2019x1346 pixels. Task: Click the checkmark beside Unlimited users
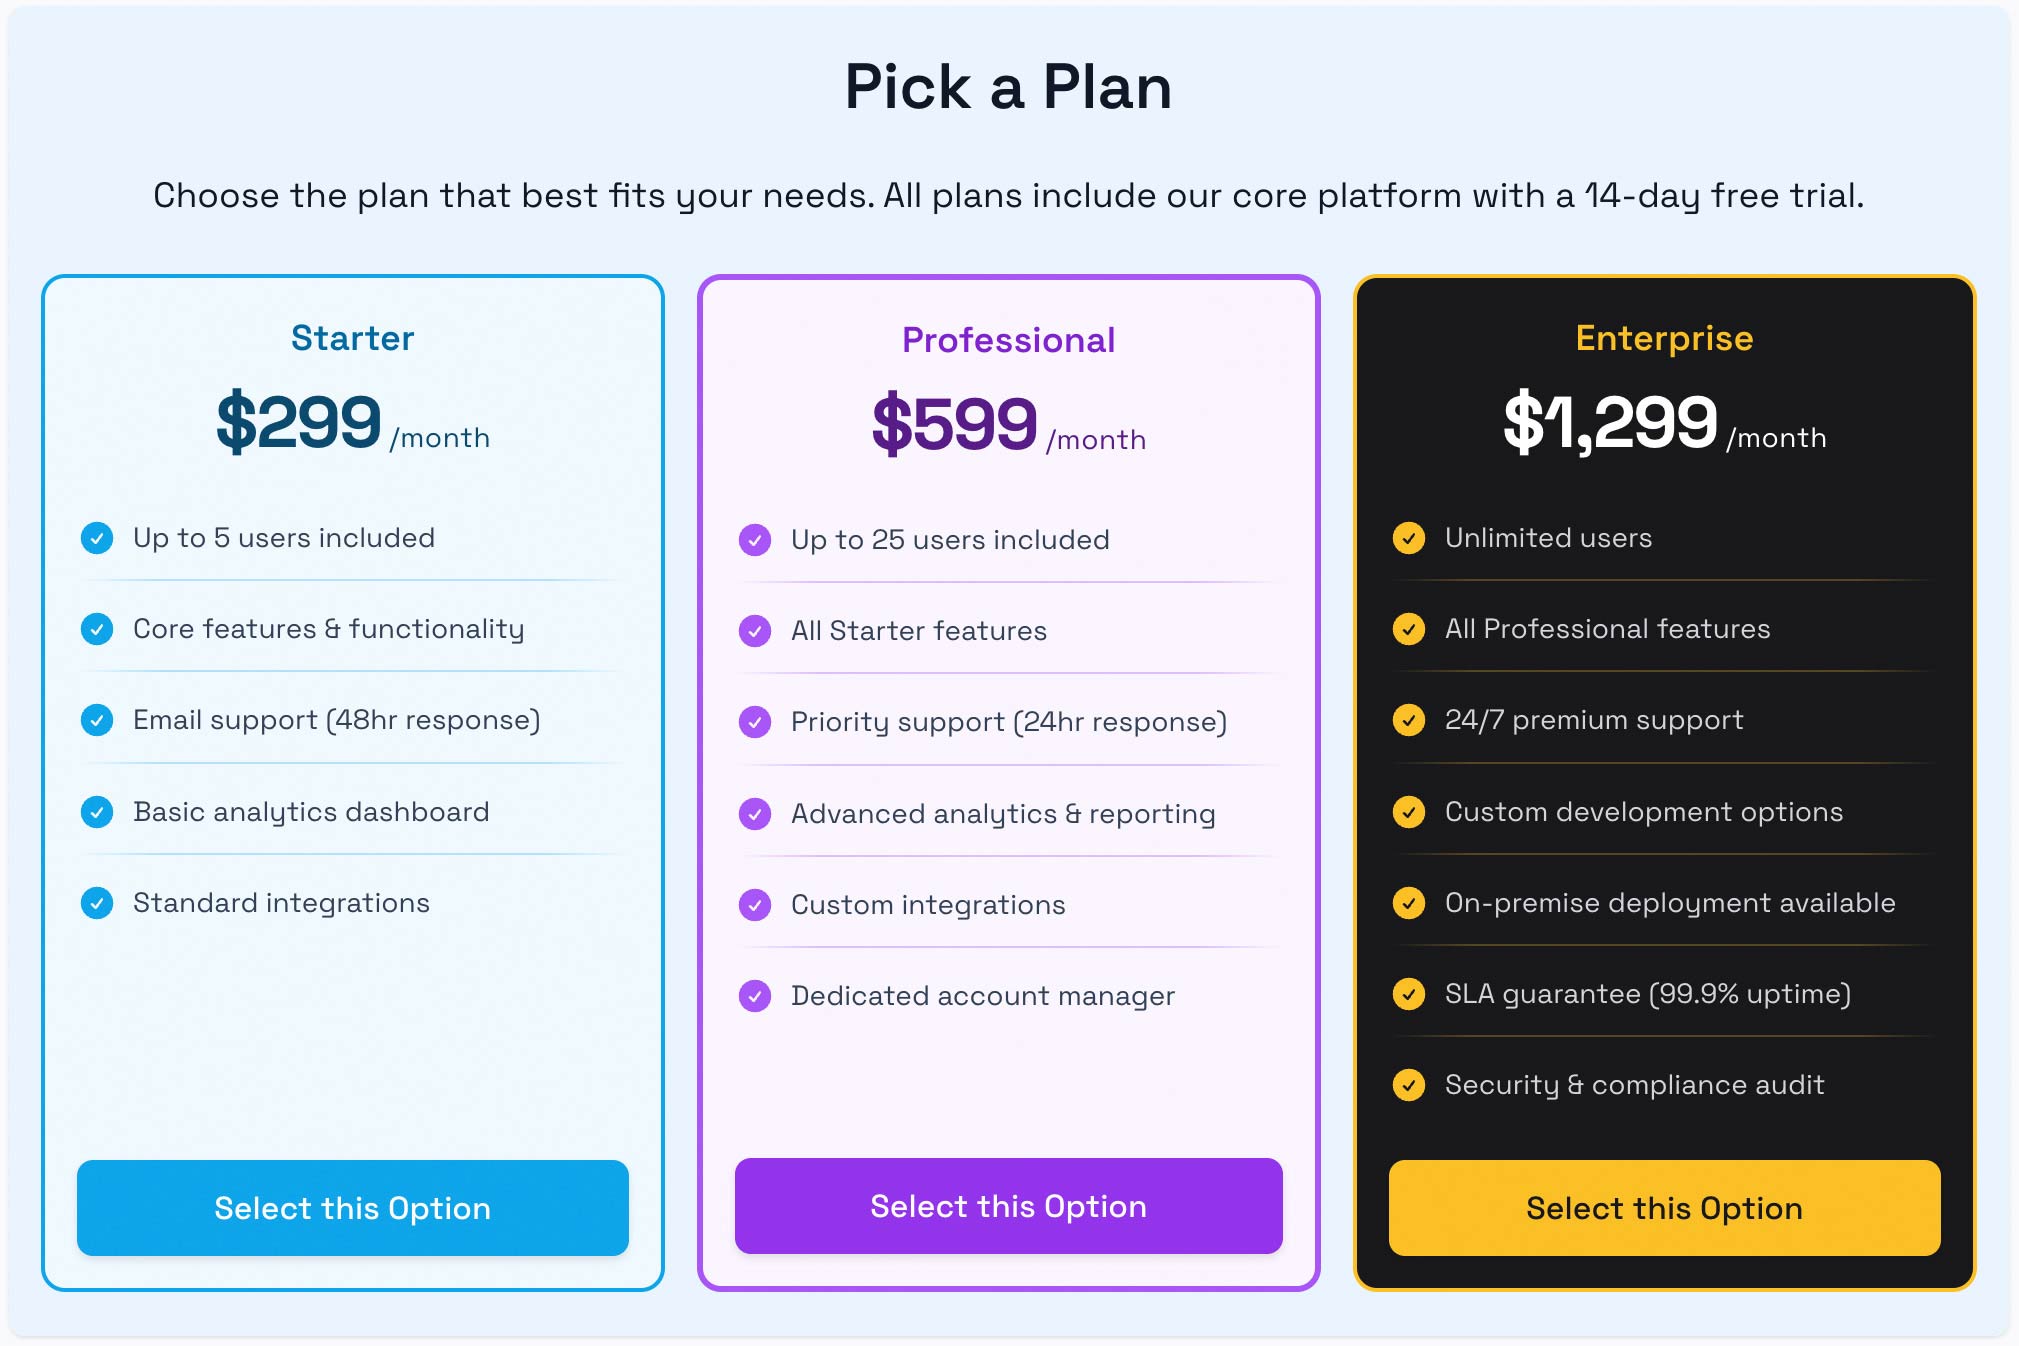[x=1410, y=538]
